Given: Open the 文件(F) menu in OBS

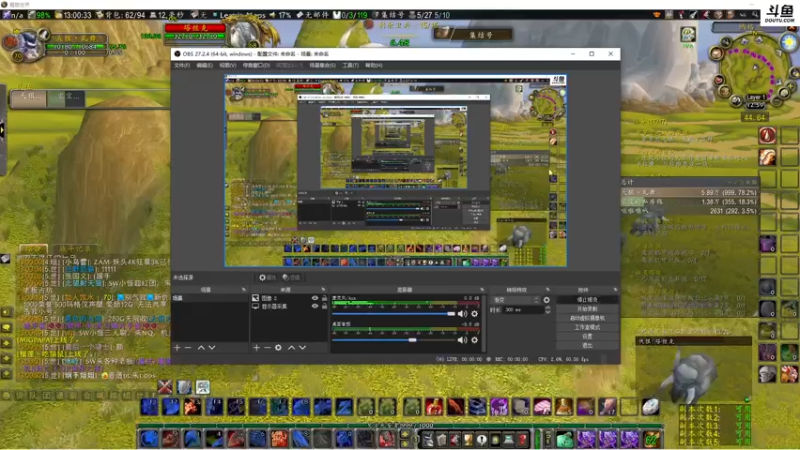Looking at the screenshot, I should click(182, 65).
